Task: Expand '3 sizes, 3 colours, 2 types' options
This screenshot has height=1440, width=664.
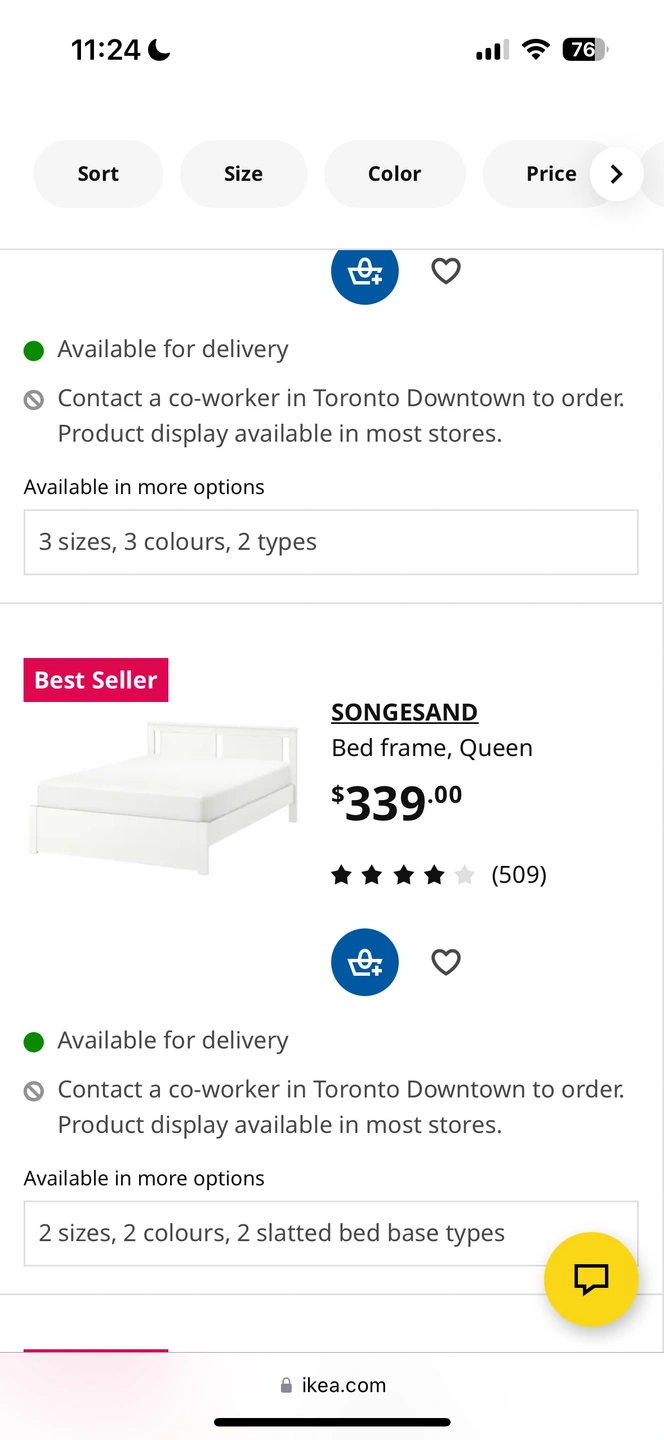Action: pyautogui.click(x=331, y=542)
